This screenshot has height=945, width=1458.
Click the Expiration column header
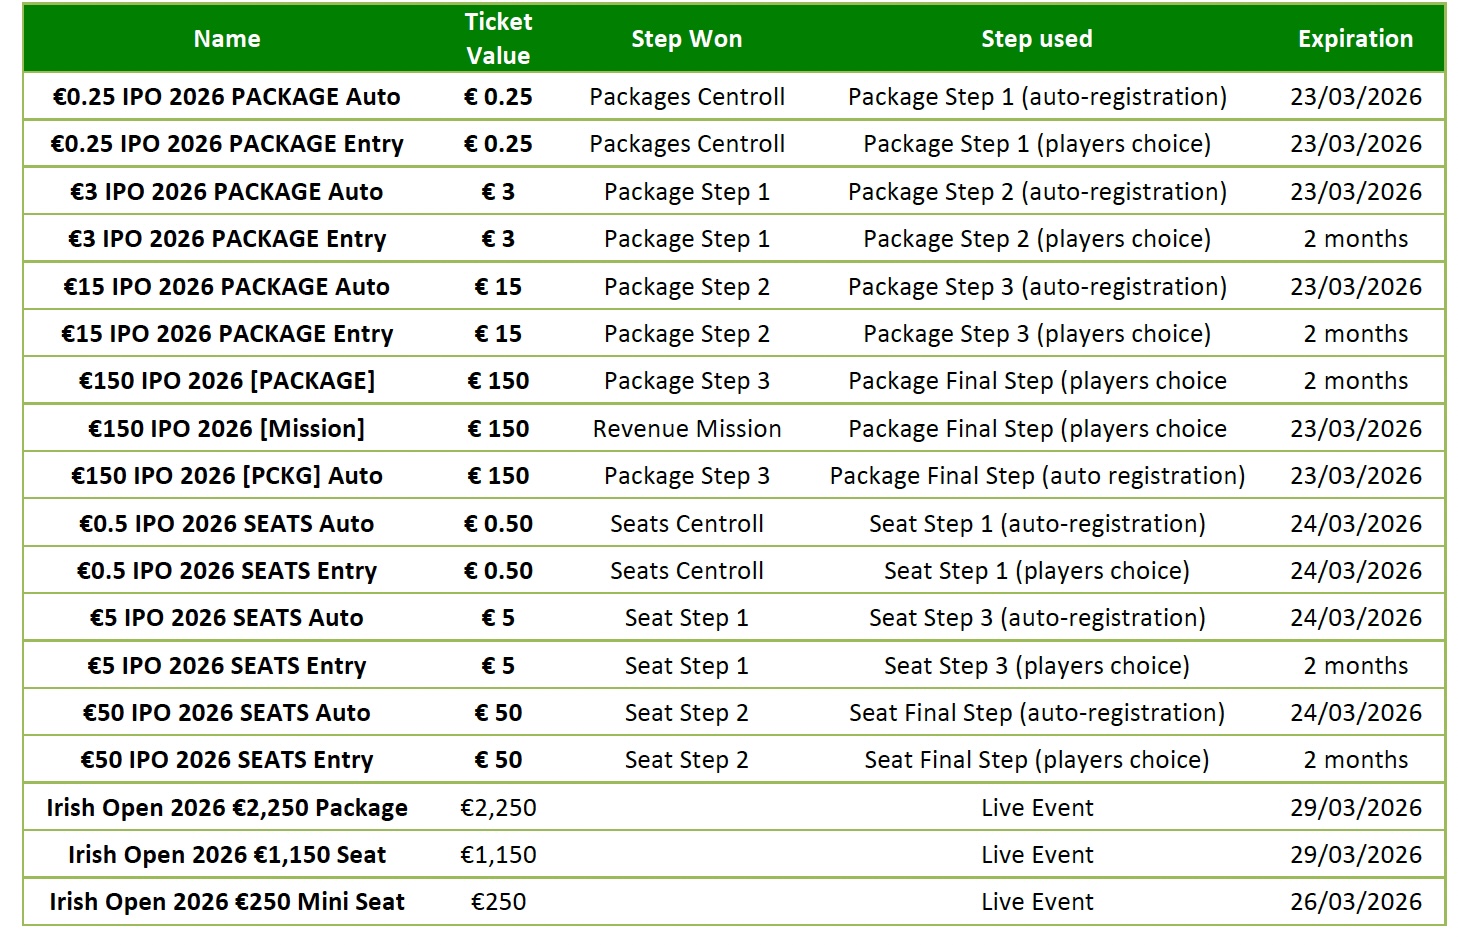point(1355,39)
